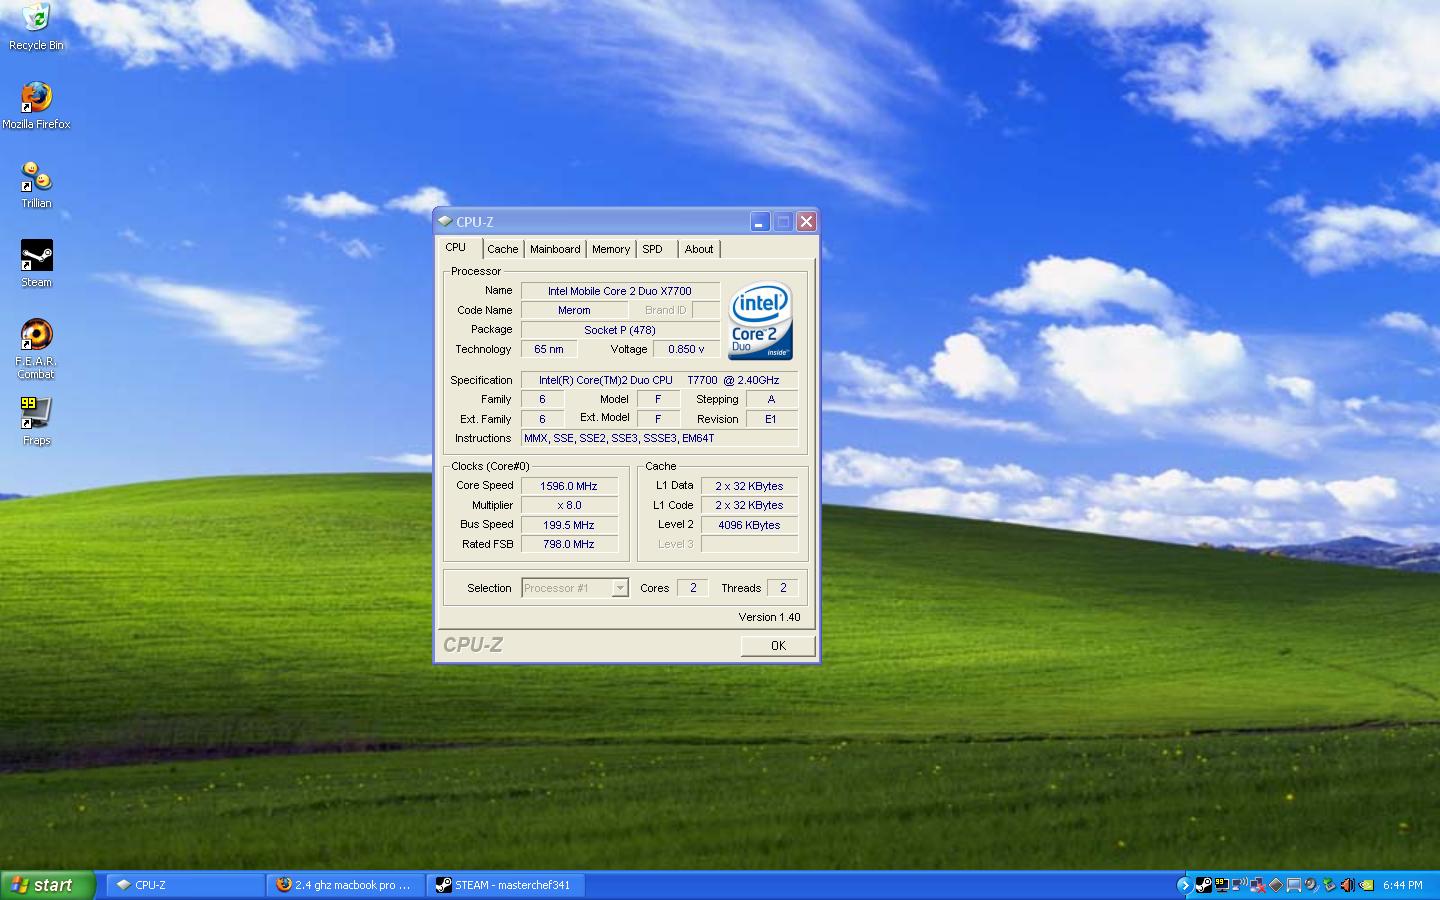Click the disconnected network tray icon
This screenshot has width=1440, height=900.
1258,885
